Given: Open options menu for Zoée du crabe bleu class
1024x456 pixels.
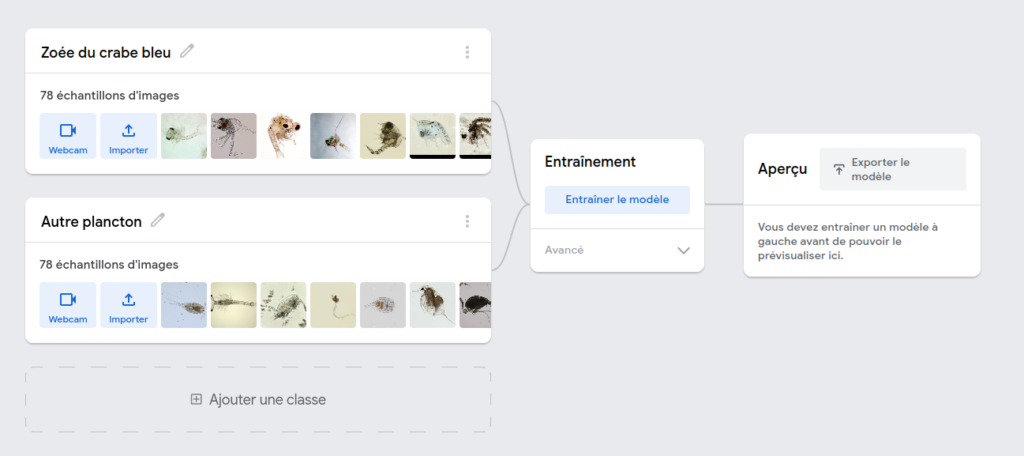Looking at the screenshot, I should [x=467, y=52].
